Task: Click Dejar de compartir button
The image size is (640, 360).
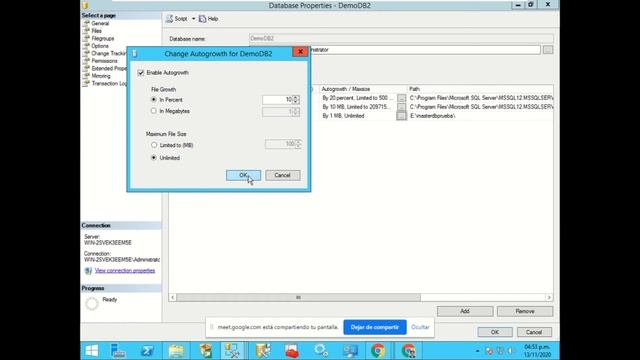Action: (x=375, y=327)
